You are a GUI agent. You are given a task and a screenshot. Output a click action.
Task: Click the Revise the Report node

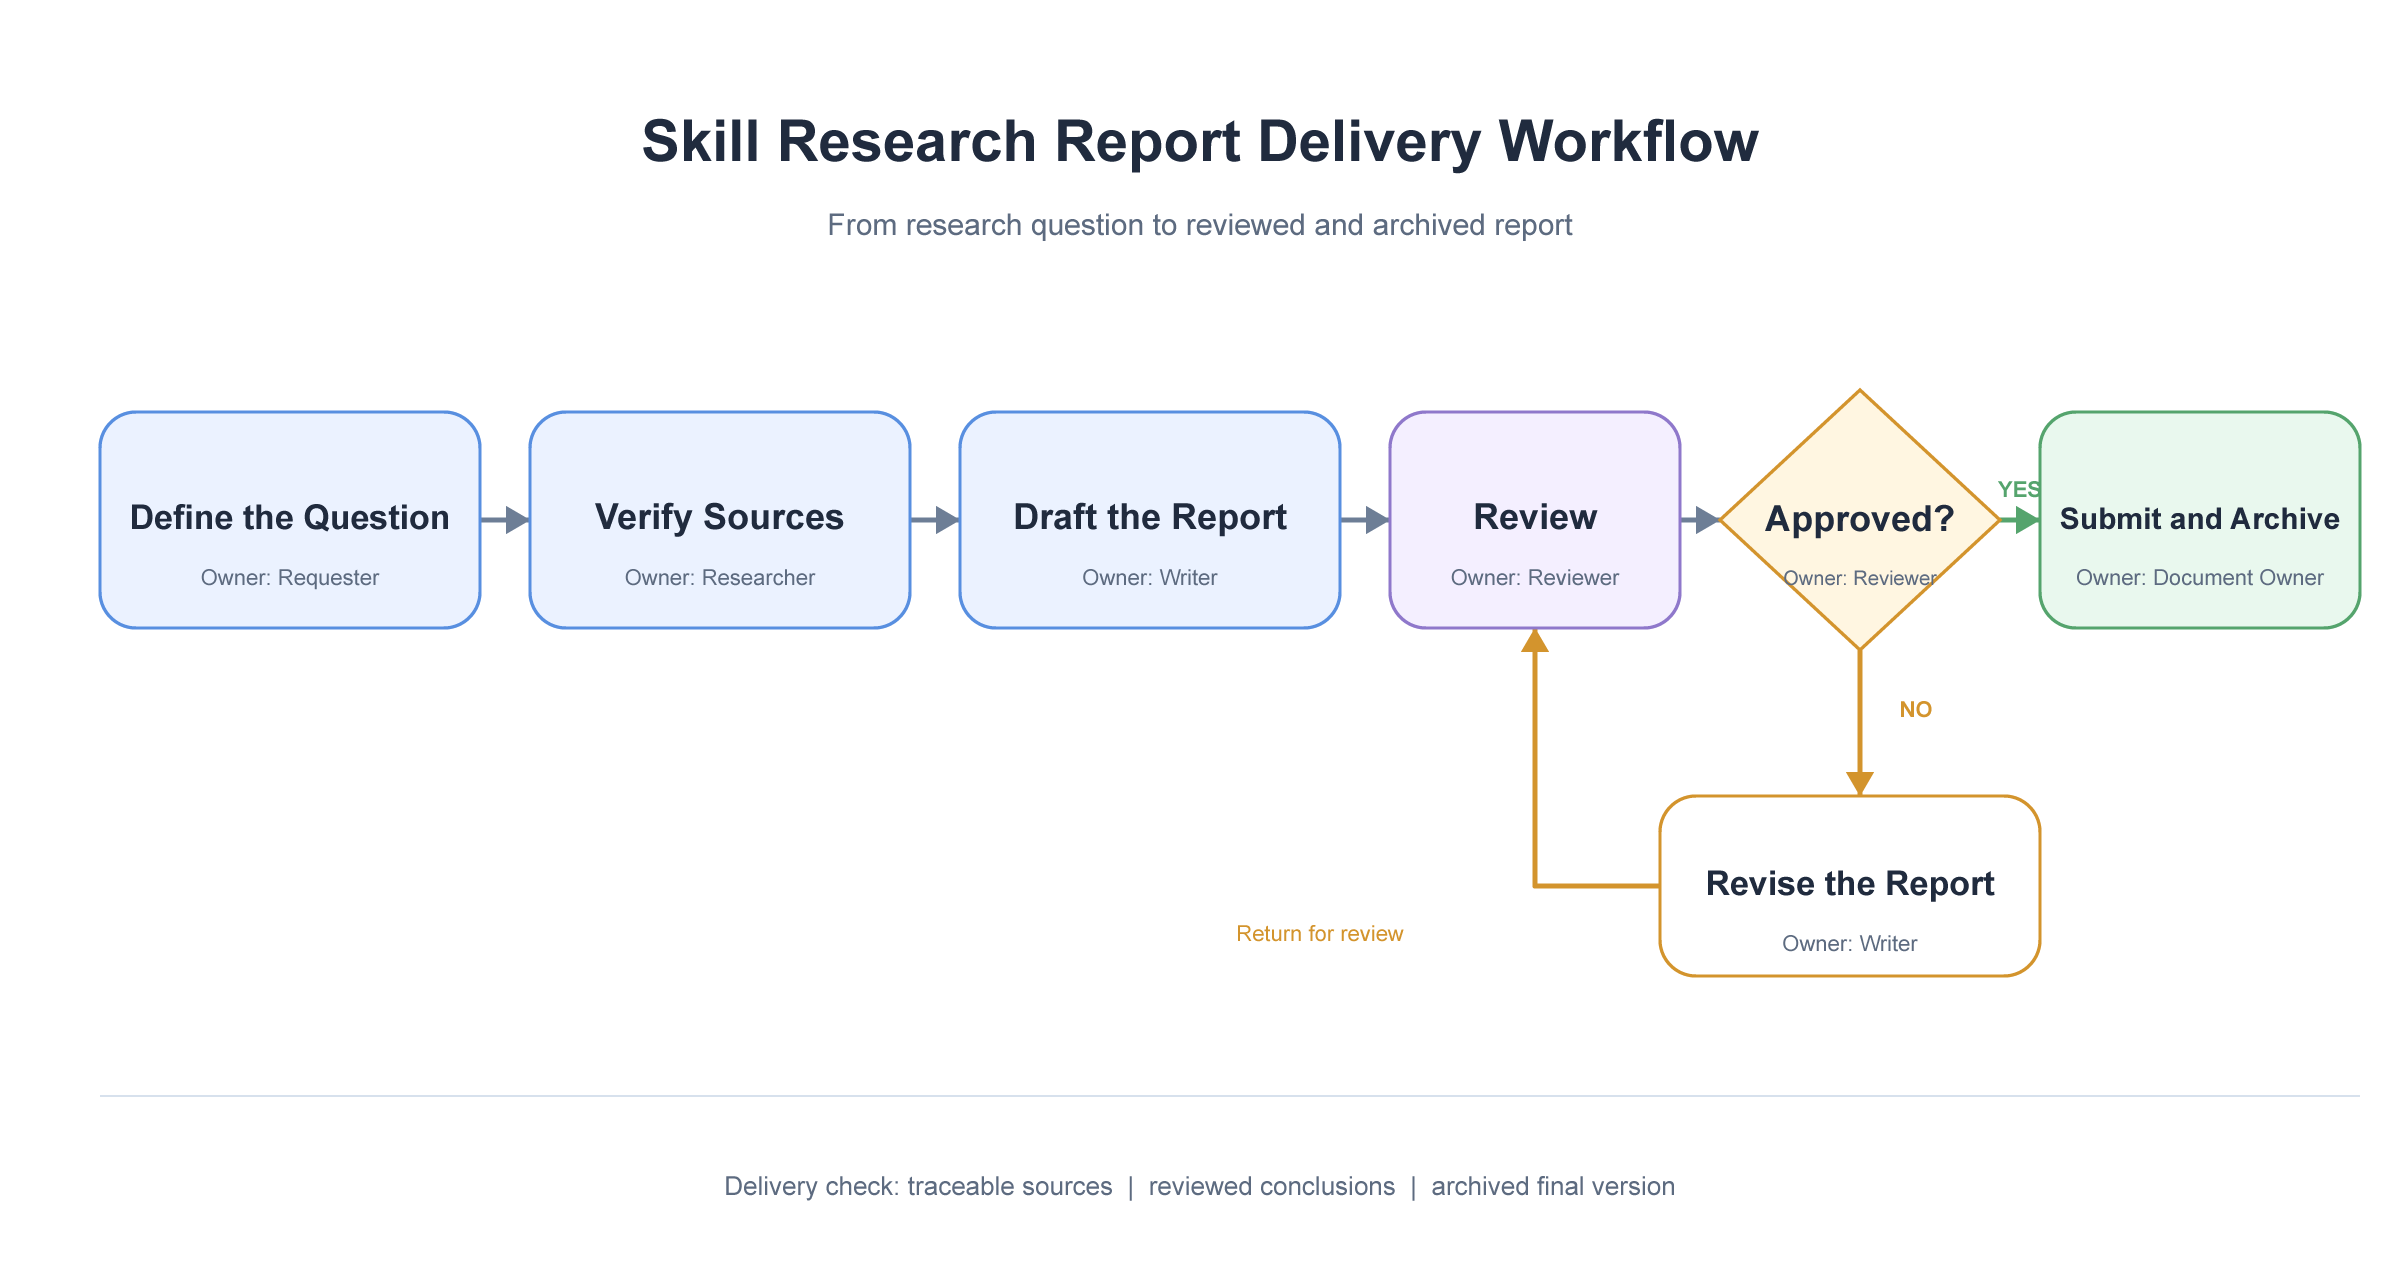coord(1850,886)
